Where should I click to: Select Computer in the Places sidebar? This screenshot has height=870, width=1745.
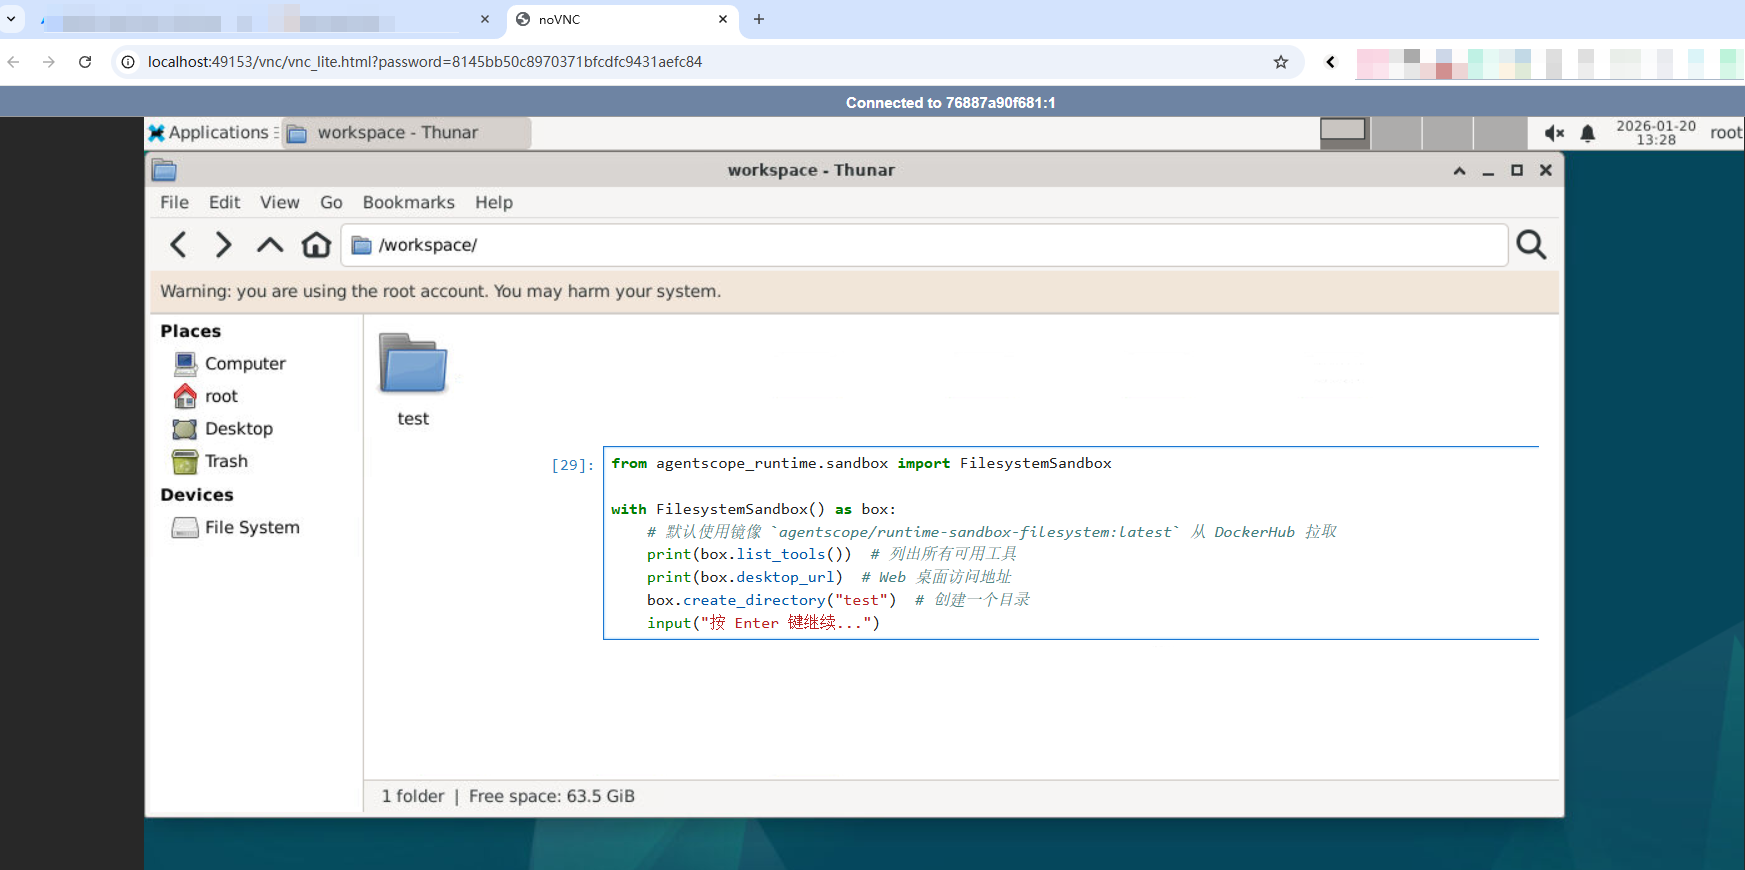(x=245, y=364)
